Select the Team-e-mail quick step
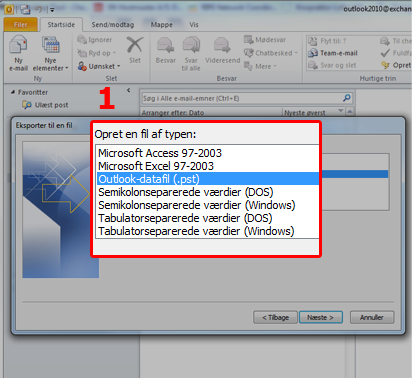Screen dimensions: 412x378 coord(333,53)
